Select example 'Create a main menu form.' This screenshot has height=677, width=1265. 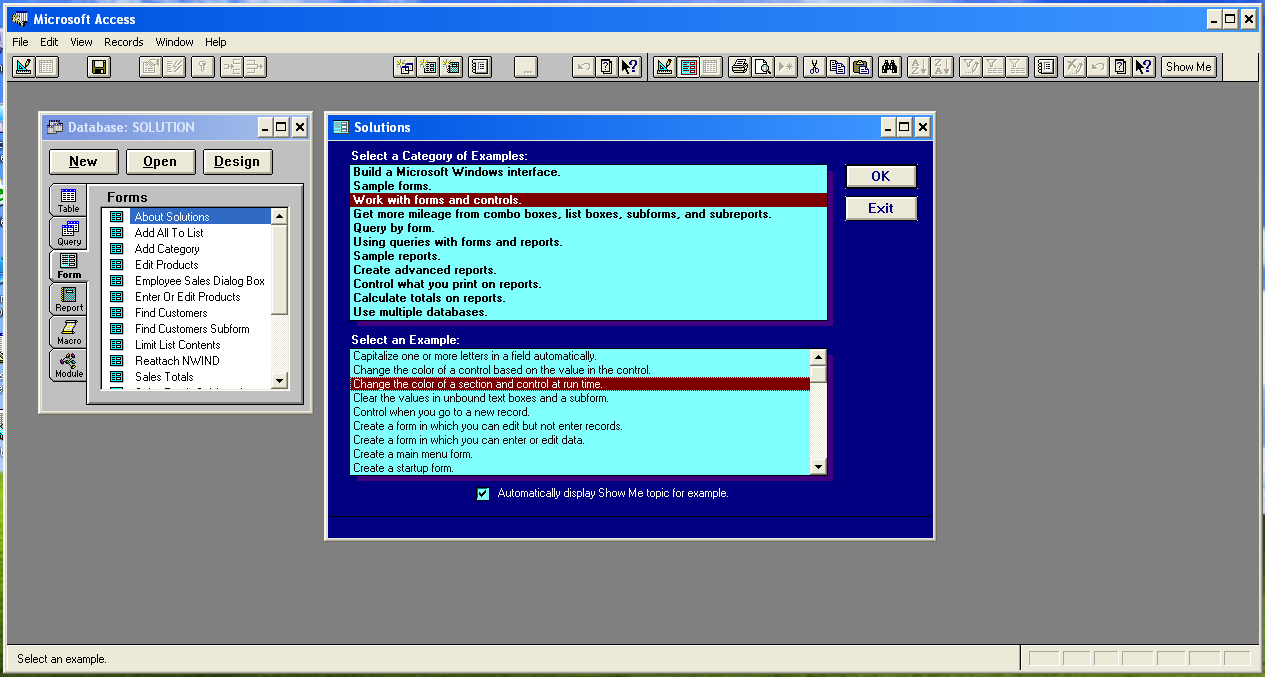click(x=580, y=454)
